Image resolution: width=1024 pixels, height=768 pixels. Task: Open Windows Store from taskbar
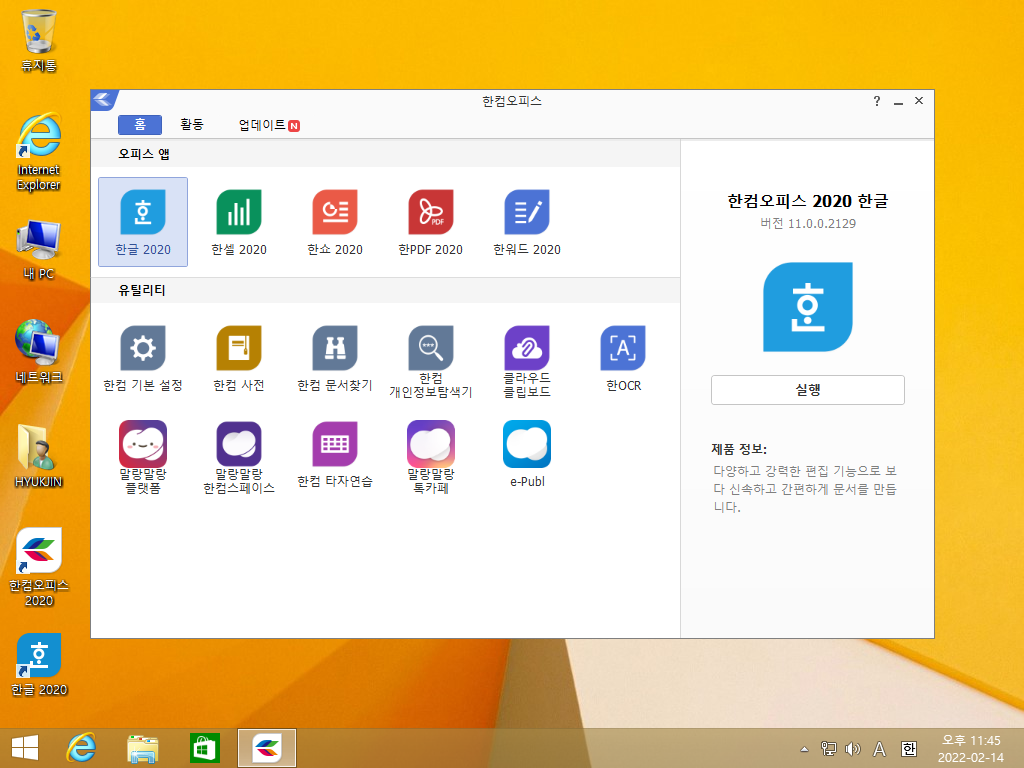[204, 748]
